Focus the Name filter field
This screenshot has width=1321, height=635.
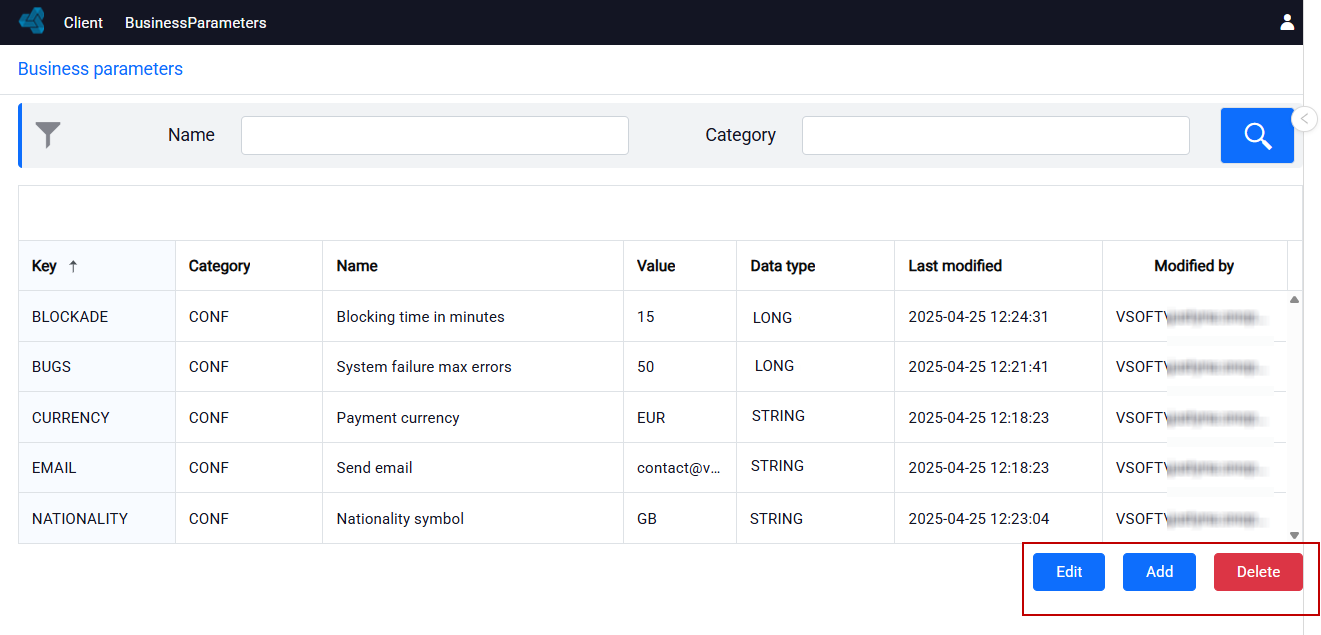click(x=435, y=135)
